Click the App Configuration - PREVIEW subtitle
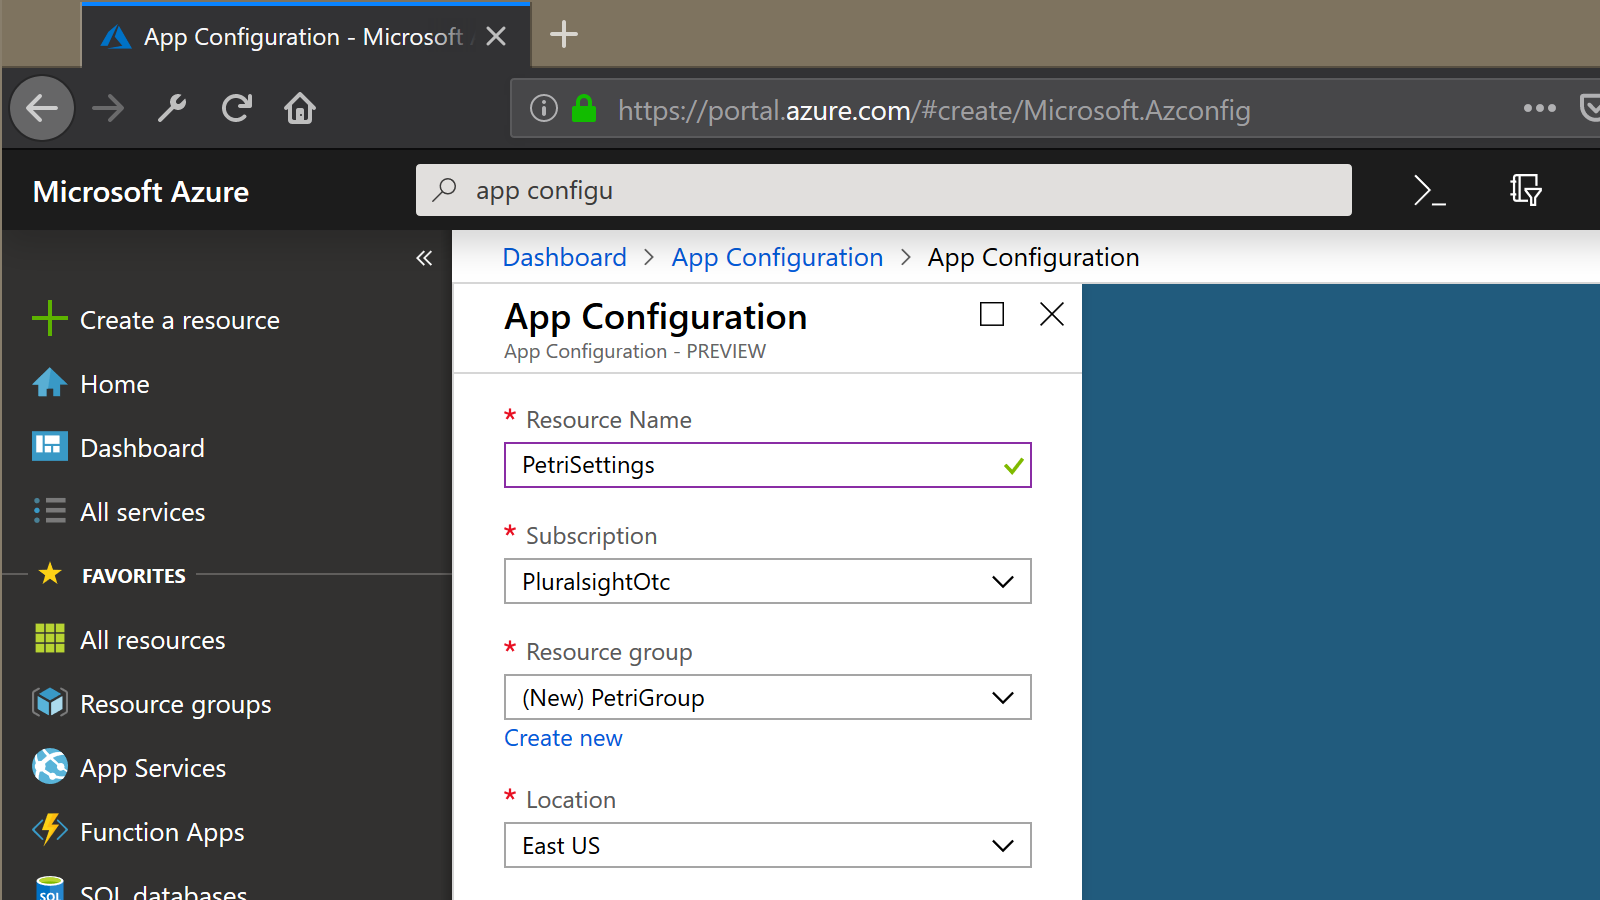Viewport: 1600px width, 900px height. click(635, 352)
